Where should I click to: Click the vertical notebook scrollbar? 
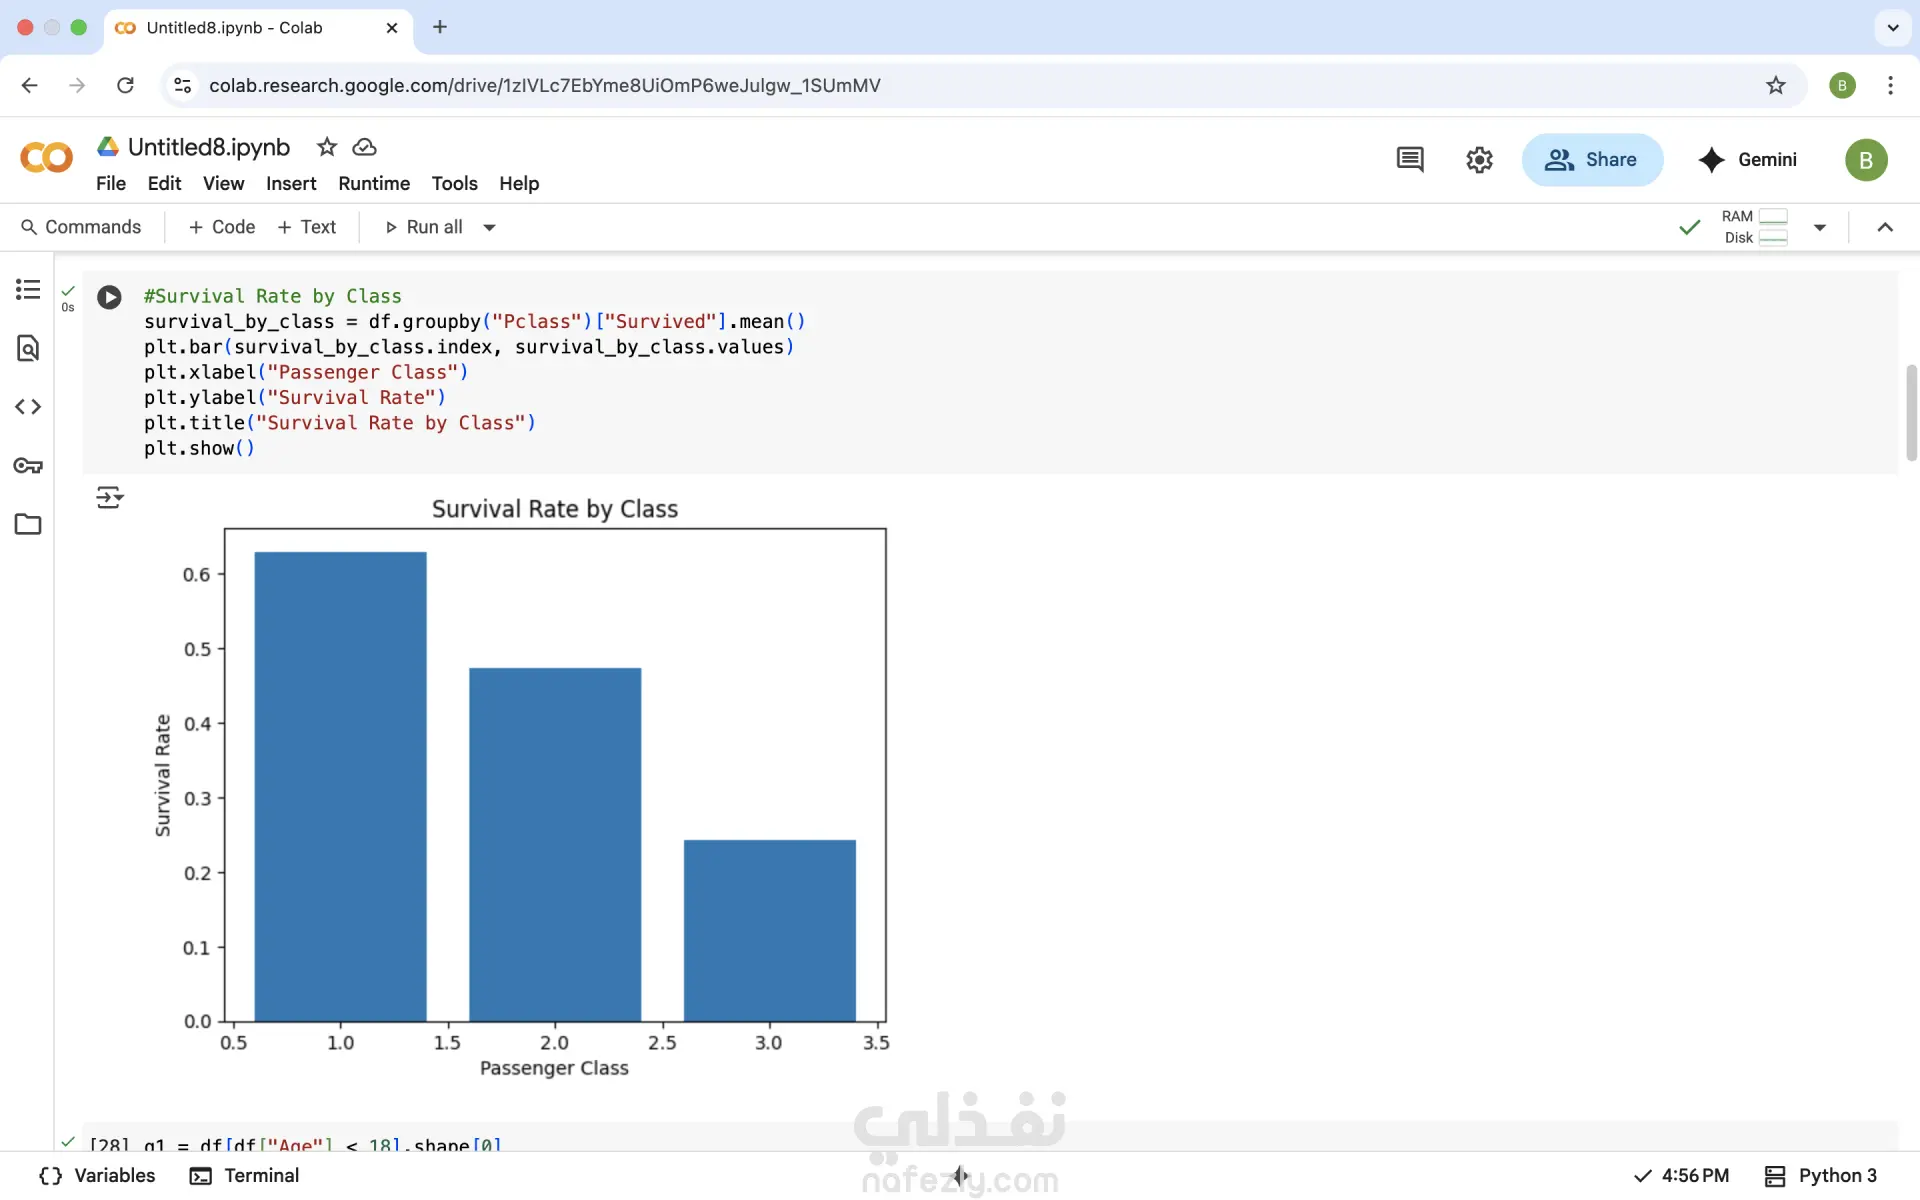(1911, 412)
